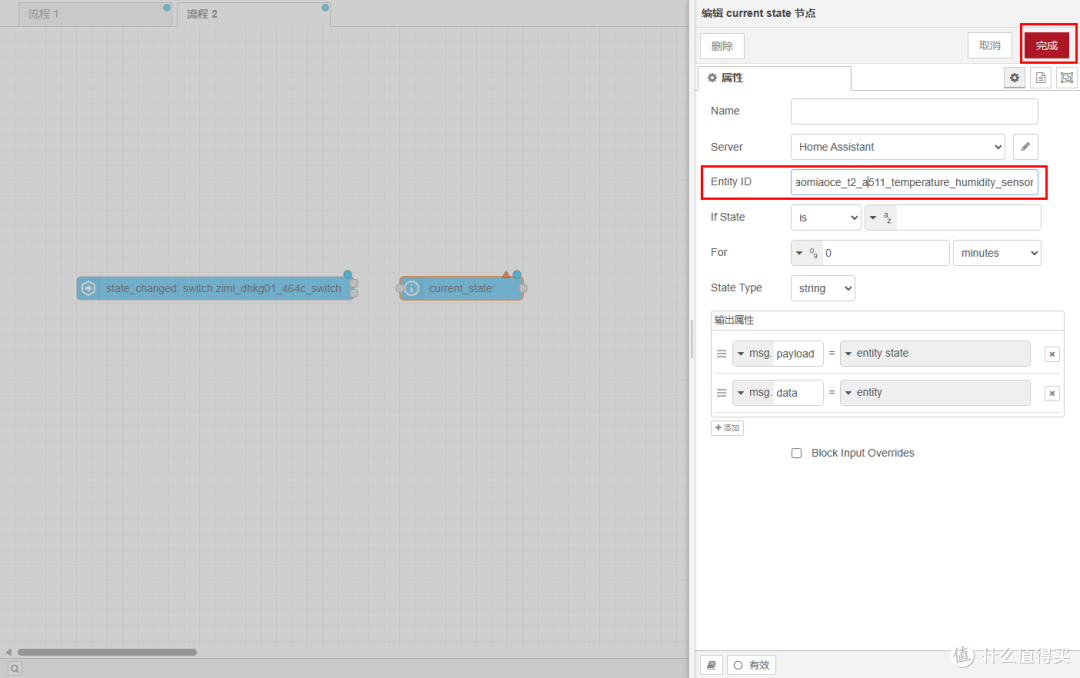The image size is (1080, 678).
Task: Open msg. data property type dropdown
Action: 753,393
